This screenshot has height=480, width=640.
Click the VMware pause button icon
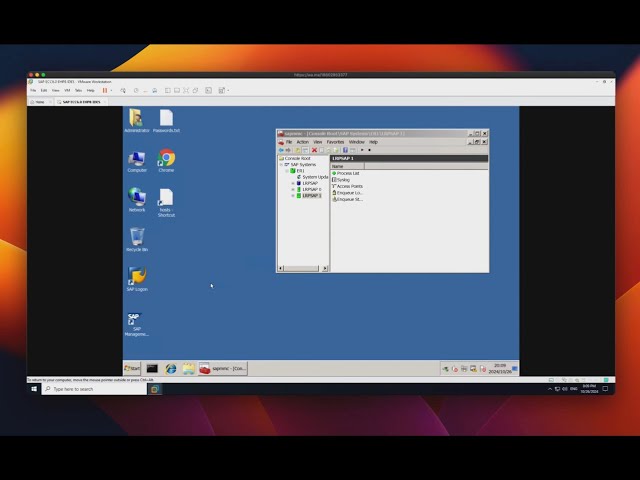[105, 90]
